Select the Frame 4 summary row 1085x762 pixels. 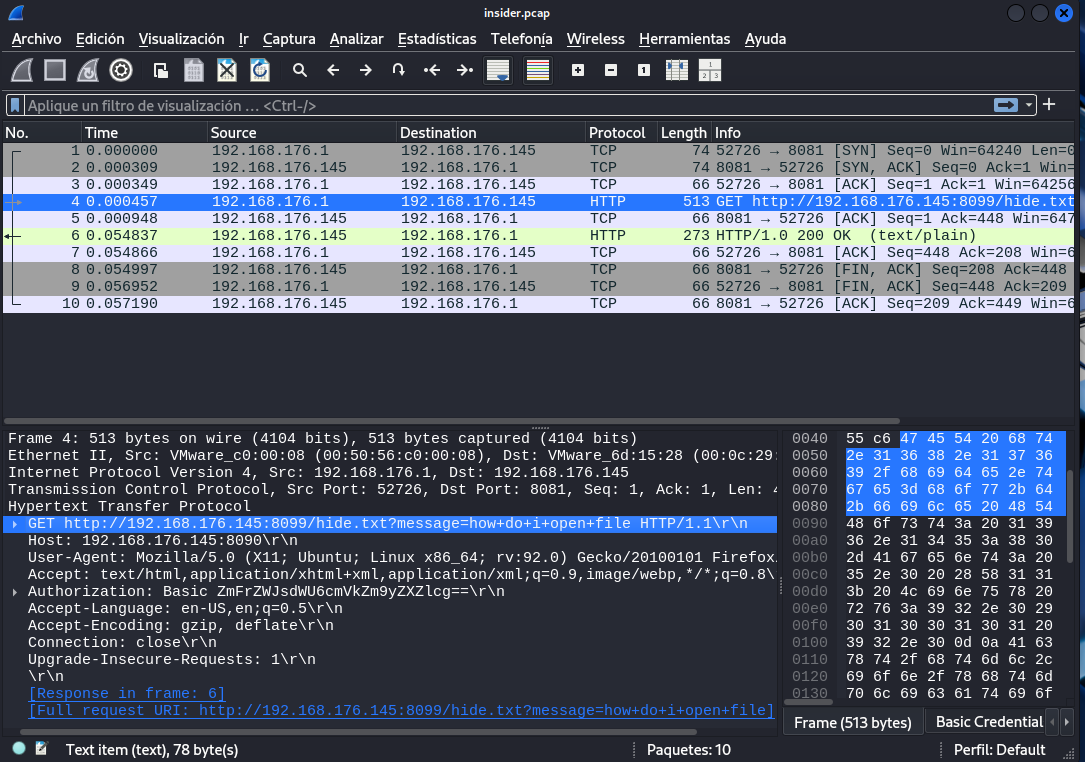391,439
